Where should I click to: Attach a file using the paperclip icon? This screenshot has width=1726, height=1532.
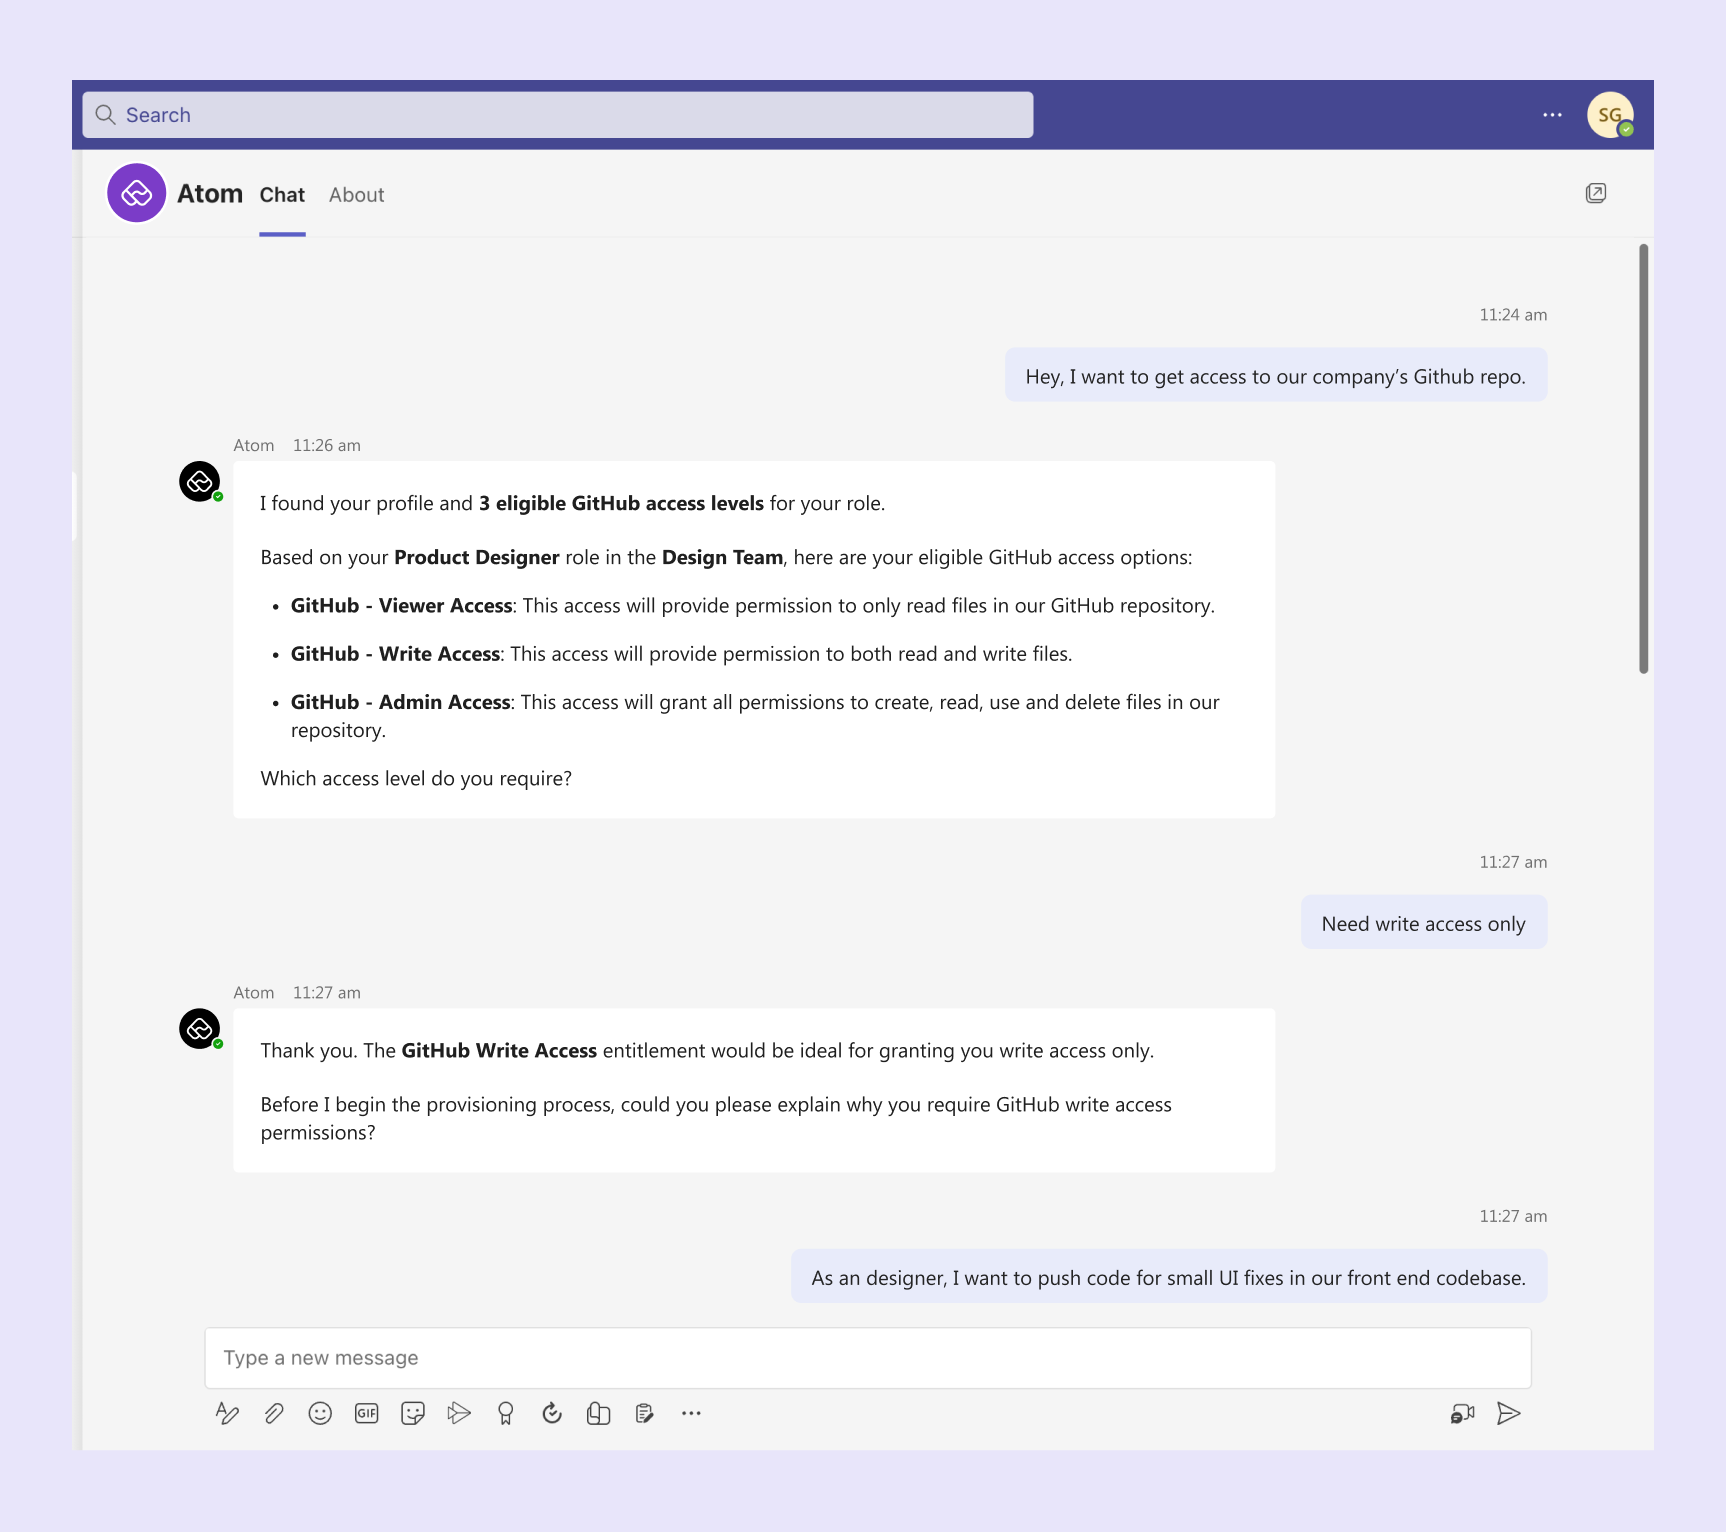tap(273, 1413)
